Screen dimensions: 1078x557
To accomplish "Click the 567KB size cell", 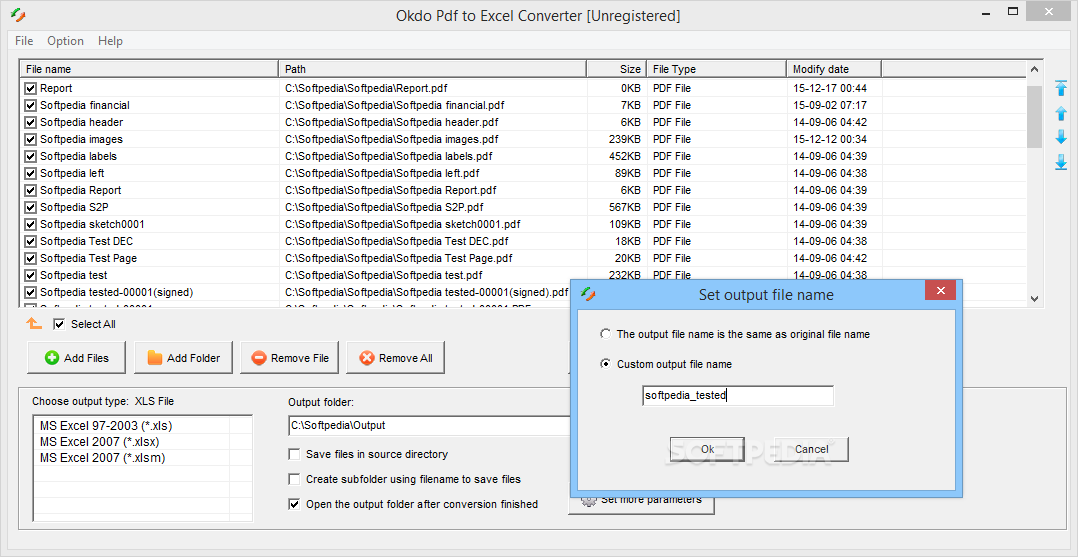I will [624, 207].
